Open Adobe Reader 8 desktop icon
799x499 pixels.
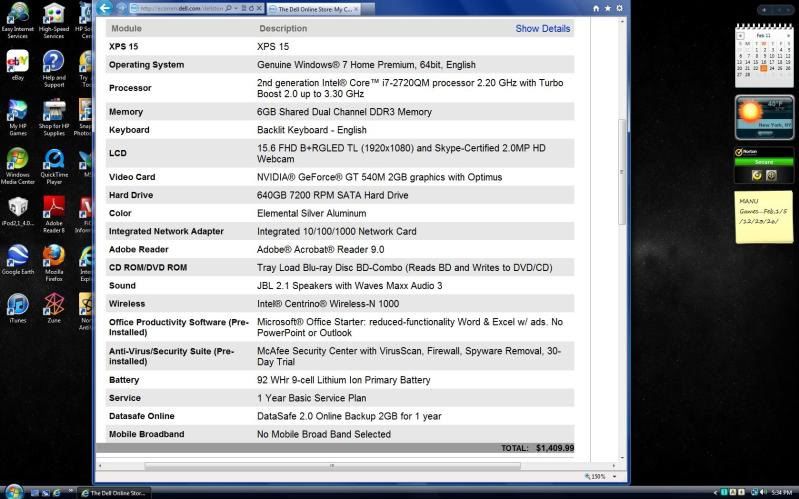point(54,214)
